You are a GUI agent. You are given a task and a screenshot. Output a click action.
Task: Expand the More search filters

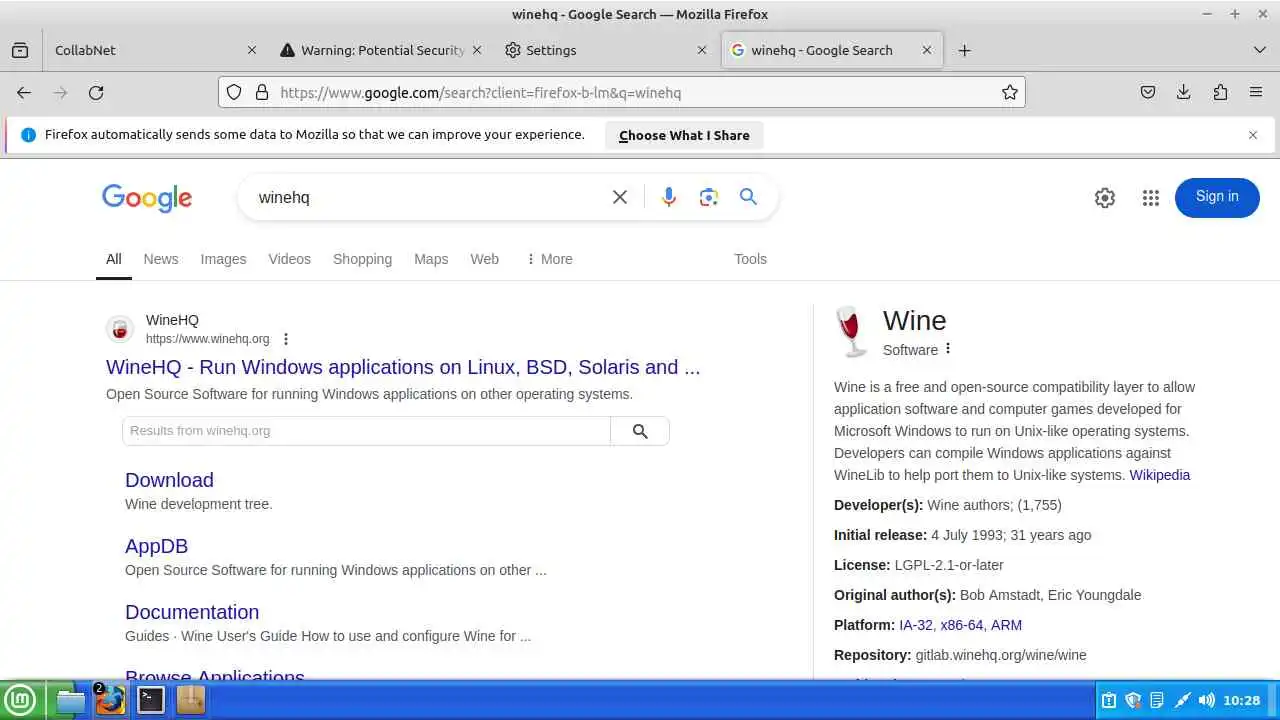pos(550,259)
